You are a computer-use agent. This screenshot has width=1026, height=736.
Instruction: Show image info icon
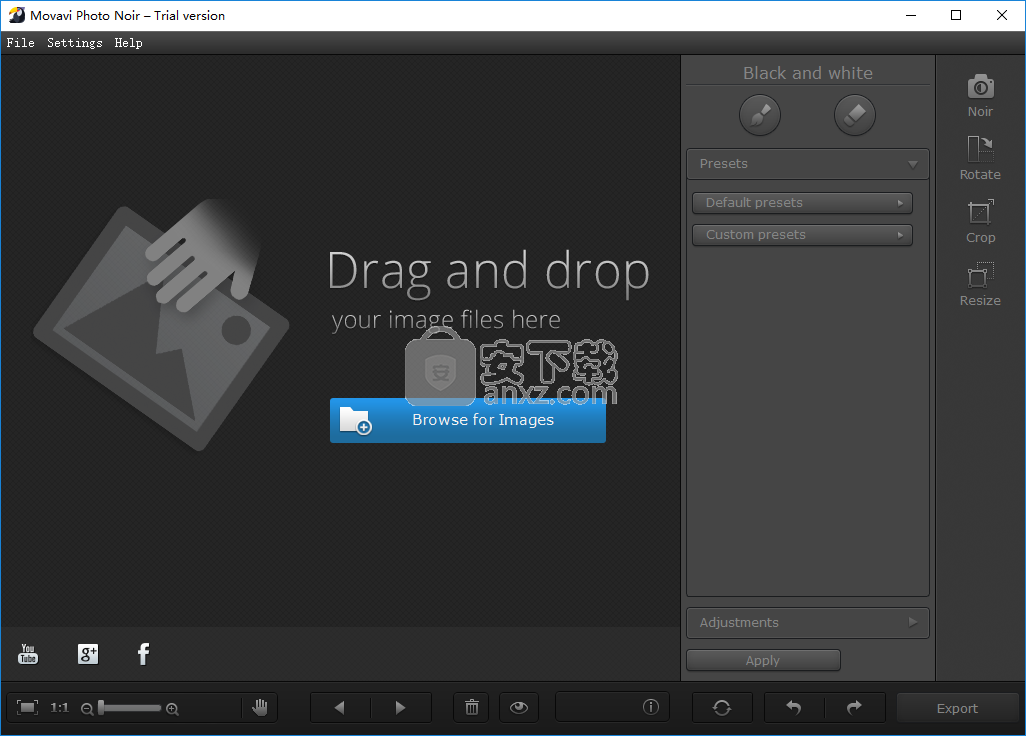[650, 707]
